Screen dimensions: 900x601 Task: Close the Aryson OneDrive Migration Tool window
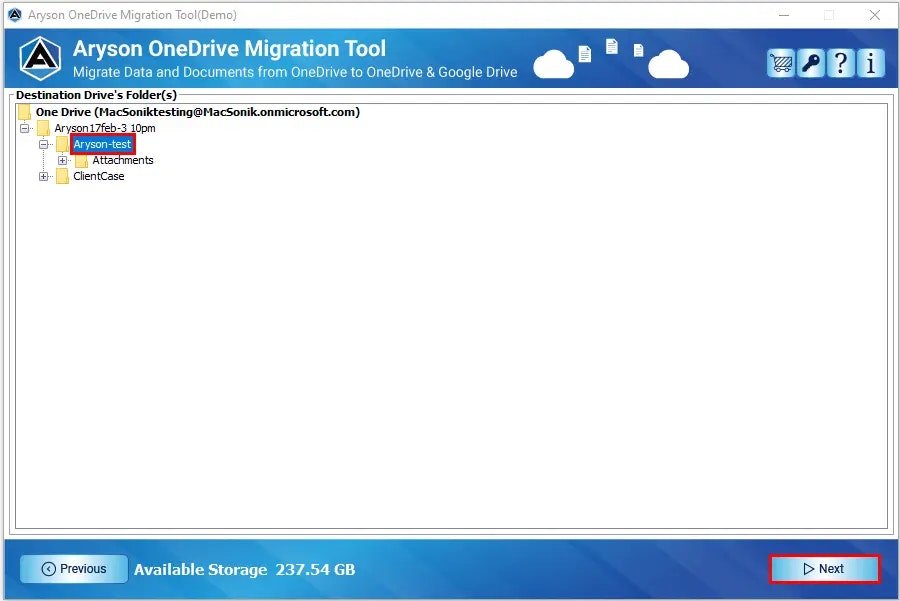point(875,15)
